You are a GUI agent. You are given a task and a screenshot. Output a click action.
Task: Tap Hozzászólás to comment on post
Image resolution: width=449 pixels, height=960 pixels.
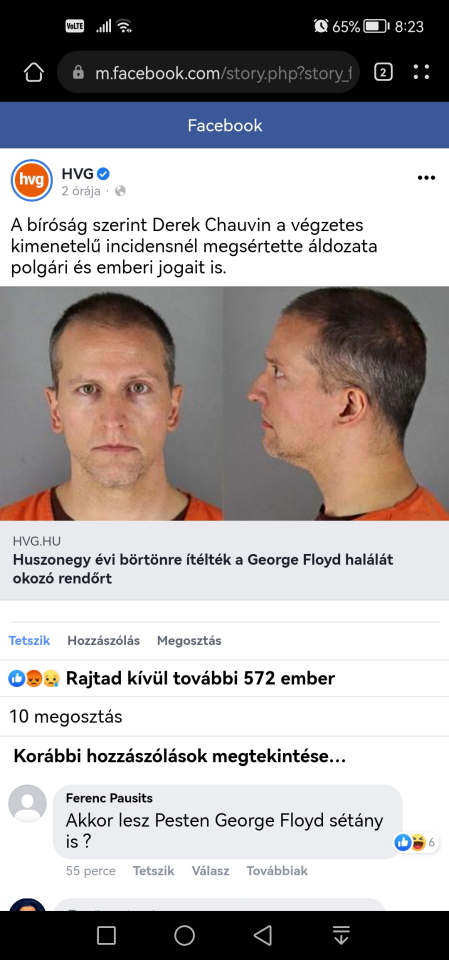click(x=104, y=640)
